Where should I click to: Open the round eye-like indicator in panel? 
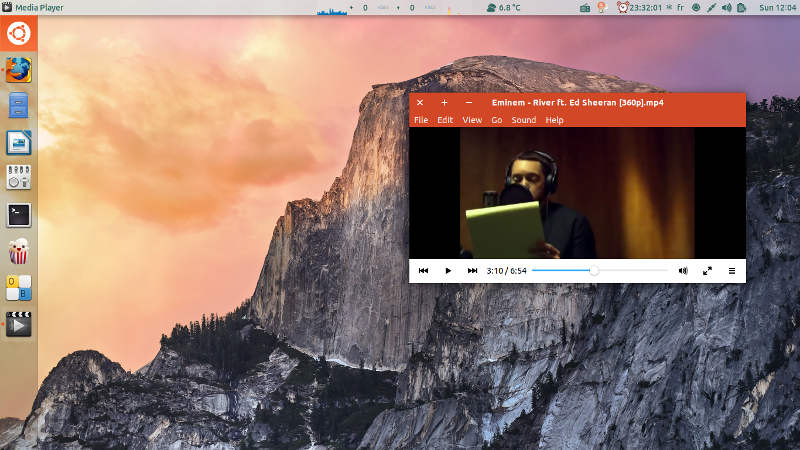click(x=696, y=8)
